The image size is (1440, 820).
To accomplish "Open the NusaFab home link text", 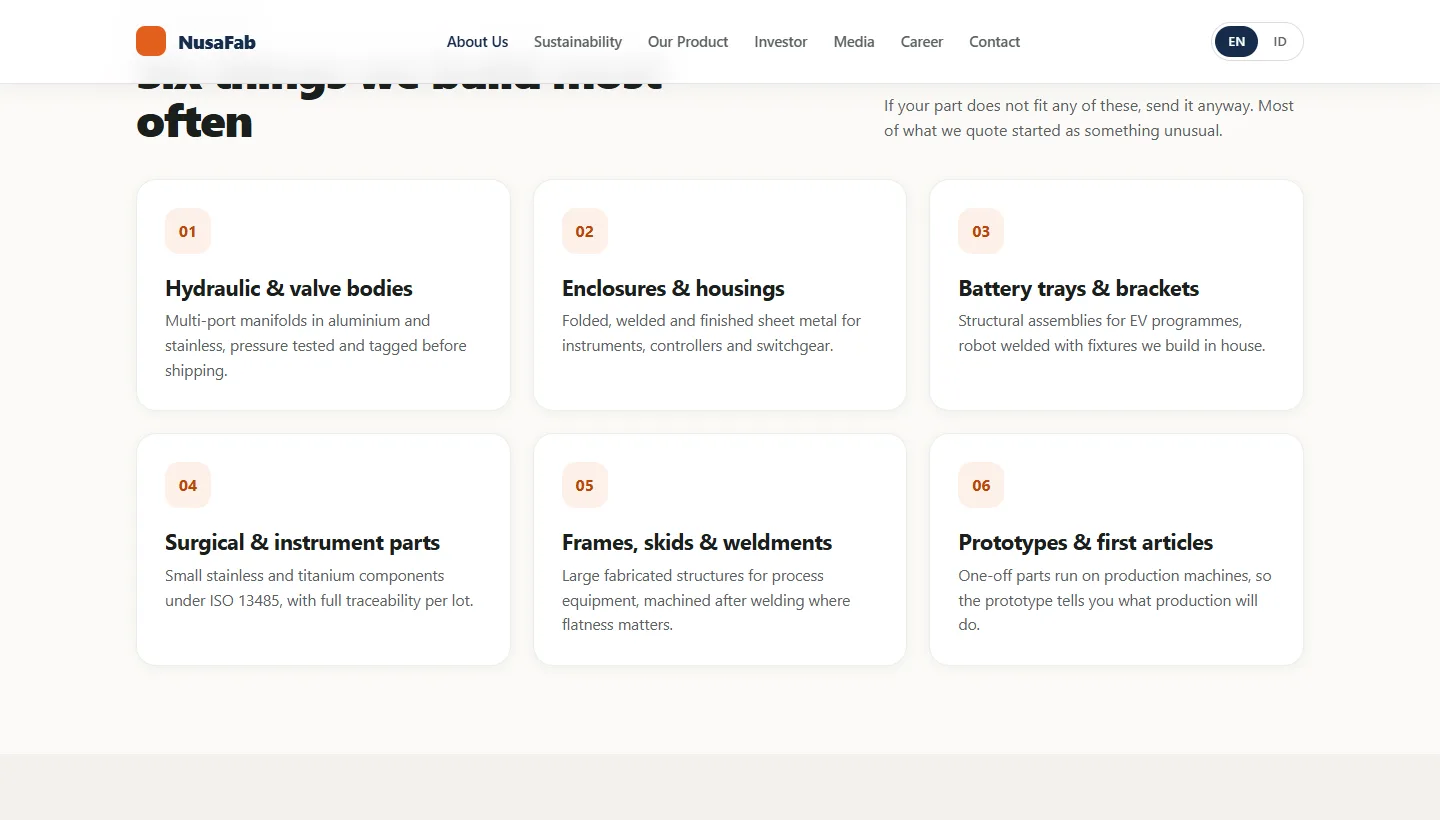I will [x=217, y=42].
